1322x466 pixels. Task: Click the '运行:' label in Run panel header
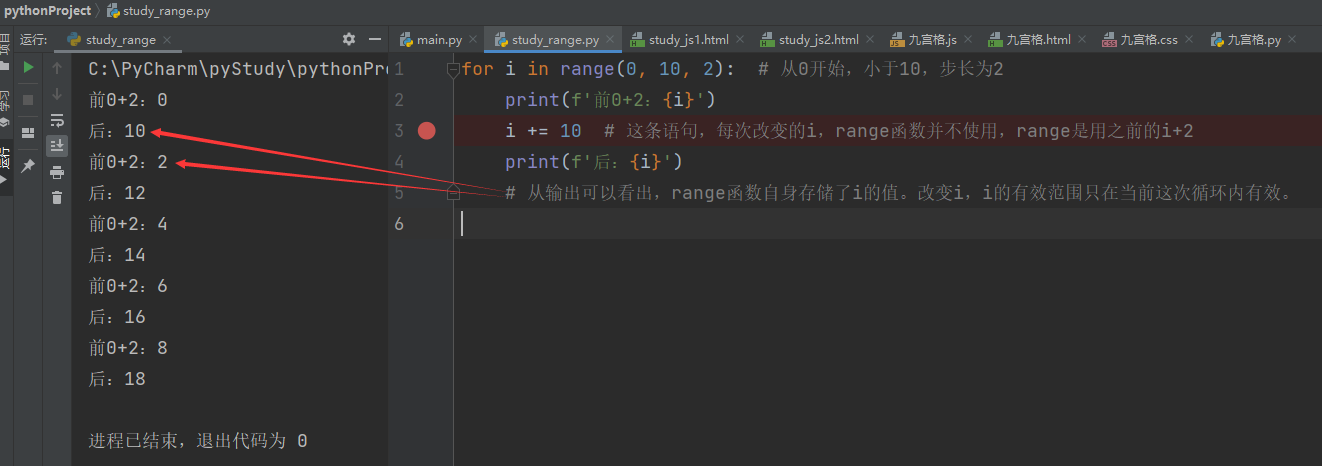34,40
